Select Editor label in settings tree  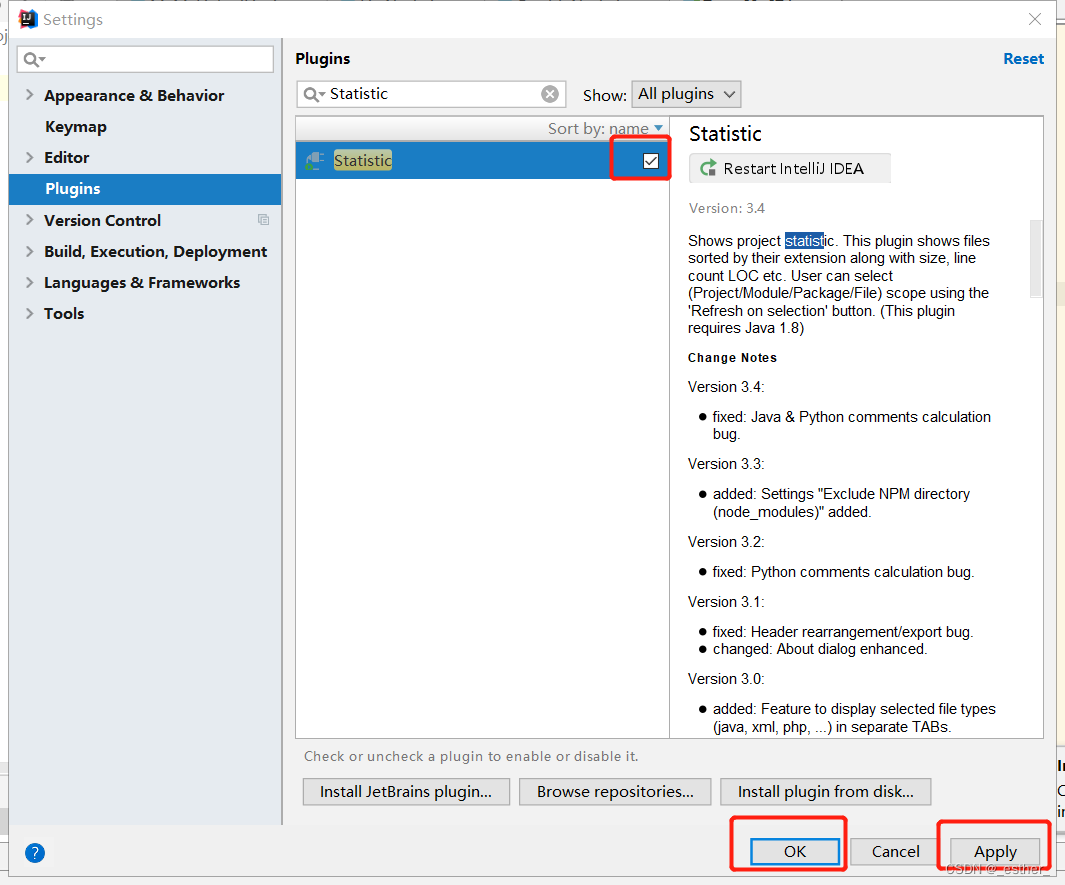(67, 158)
